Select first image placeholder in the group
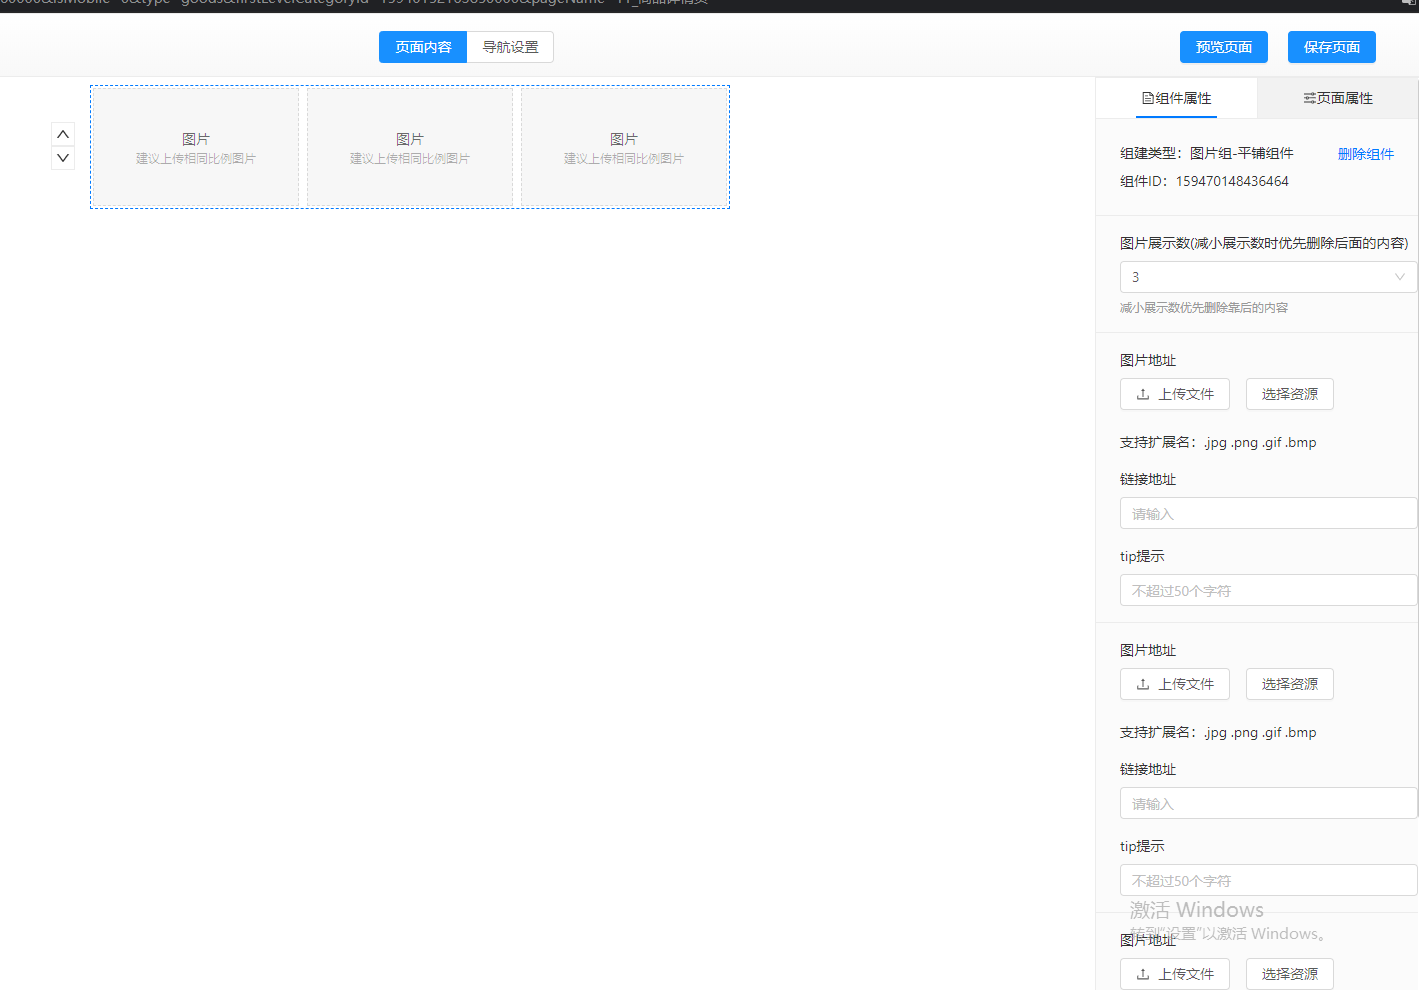The height and width of the screenshot is (990, 1419). pos(196,147)
